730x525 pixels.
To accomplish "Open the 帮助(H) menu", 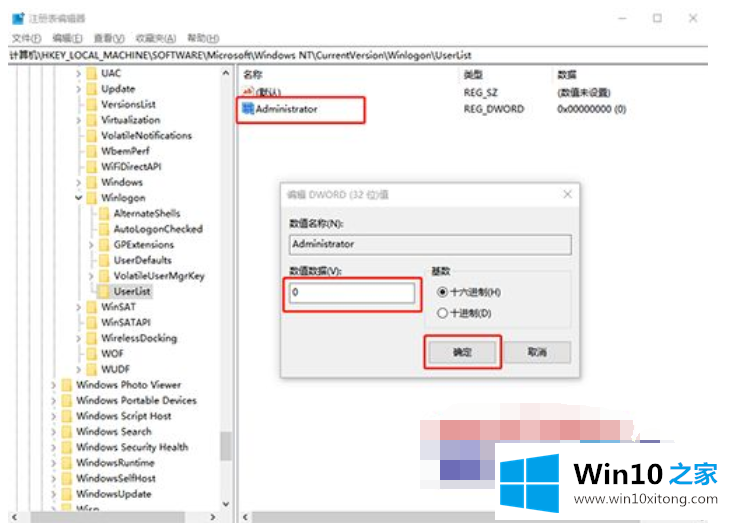I will (203, 38).
